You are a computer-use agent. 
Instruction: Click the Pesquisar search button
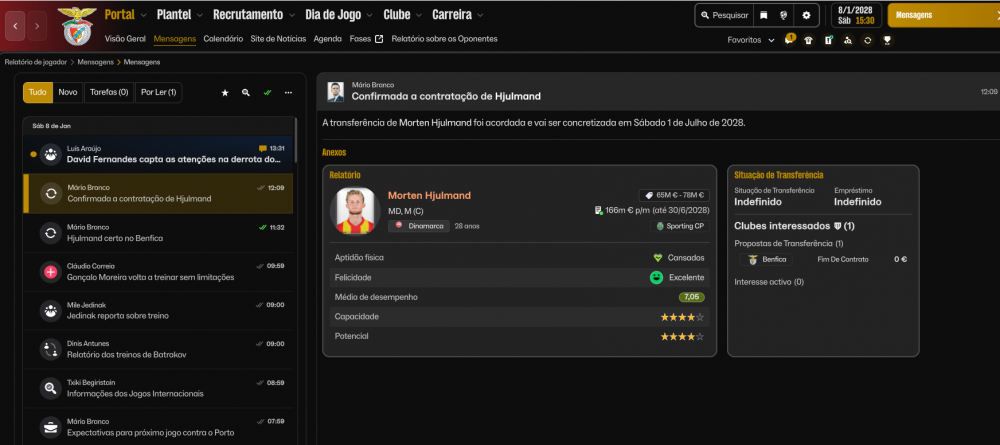click(x=724, y=15)
